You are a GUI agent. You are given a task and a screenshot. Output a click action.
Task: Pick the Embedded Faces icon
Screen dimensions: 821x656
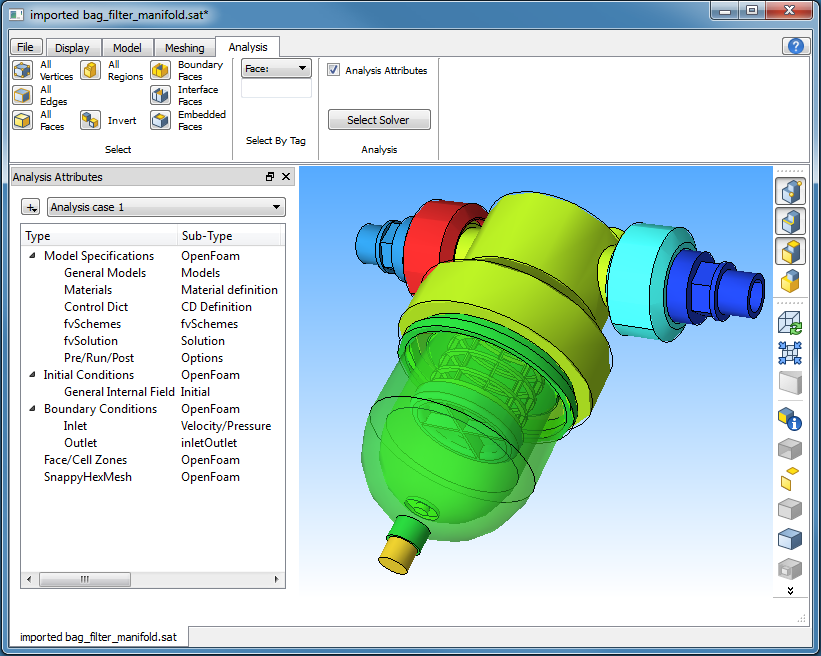(x=161, y=120)
